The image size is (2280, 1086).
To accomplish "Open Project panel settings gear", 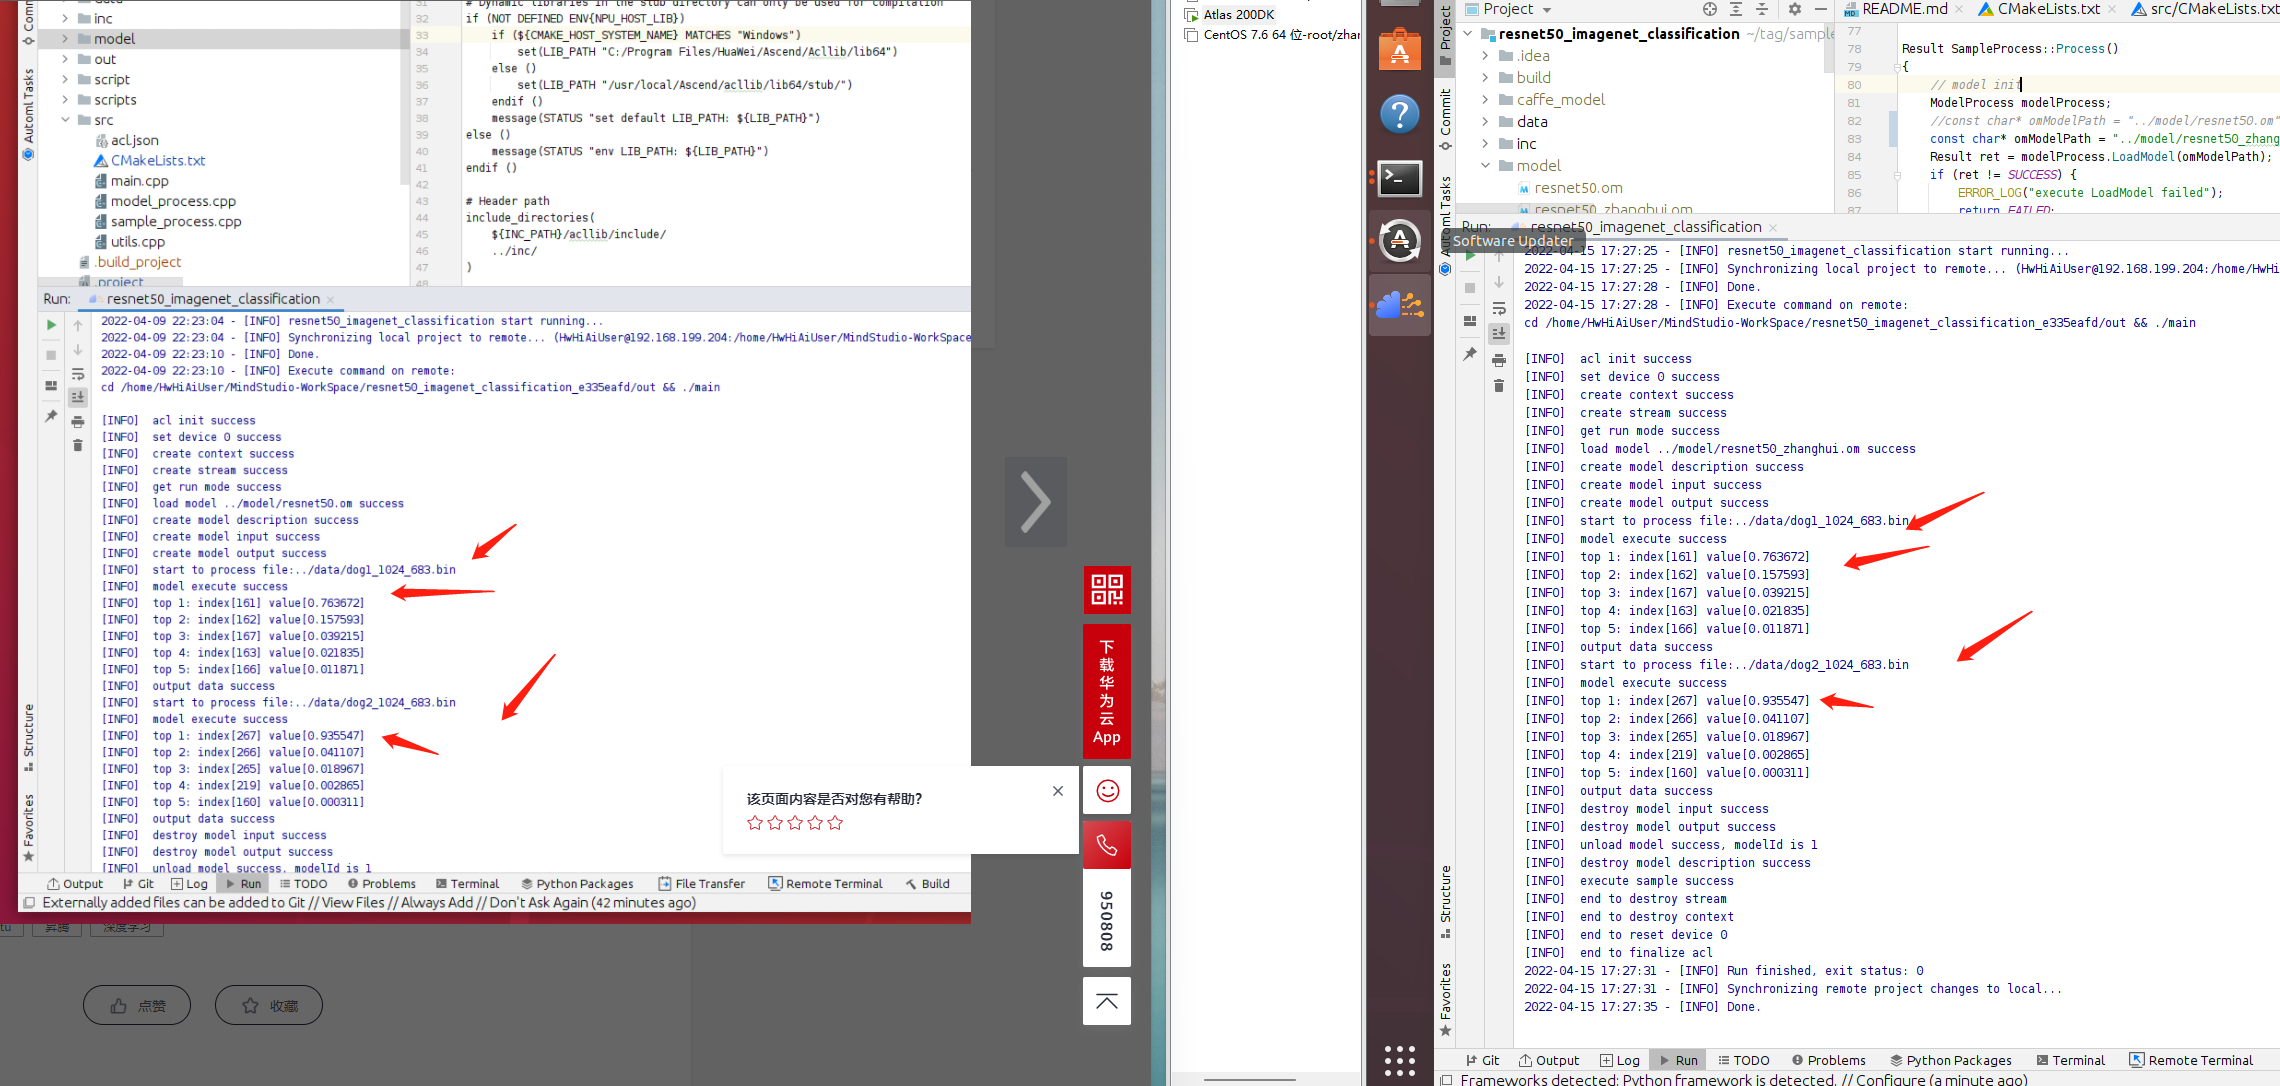I will (1794, 9).
